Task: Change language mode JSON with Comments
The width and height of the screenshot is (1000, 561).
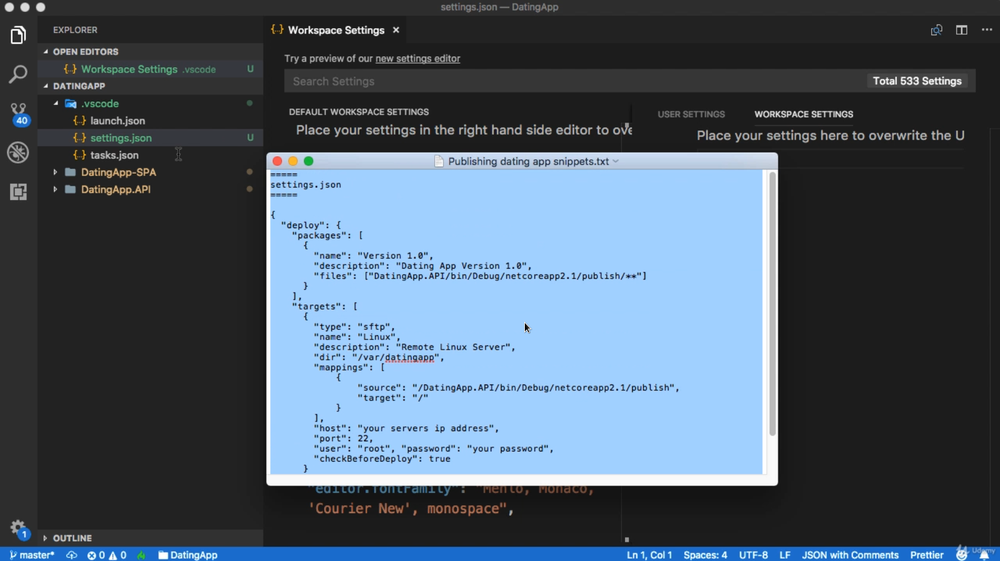Action: [x=849, y=555]
